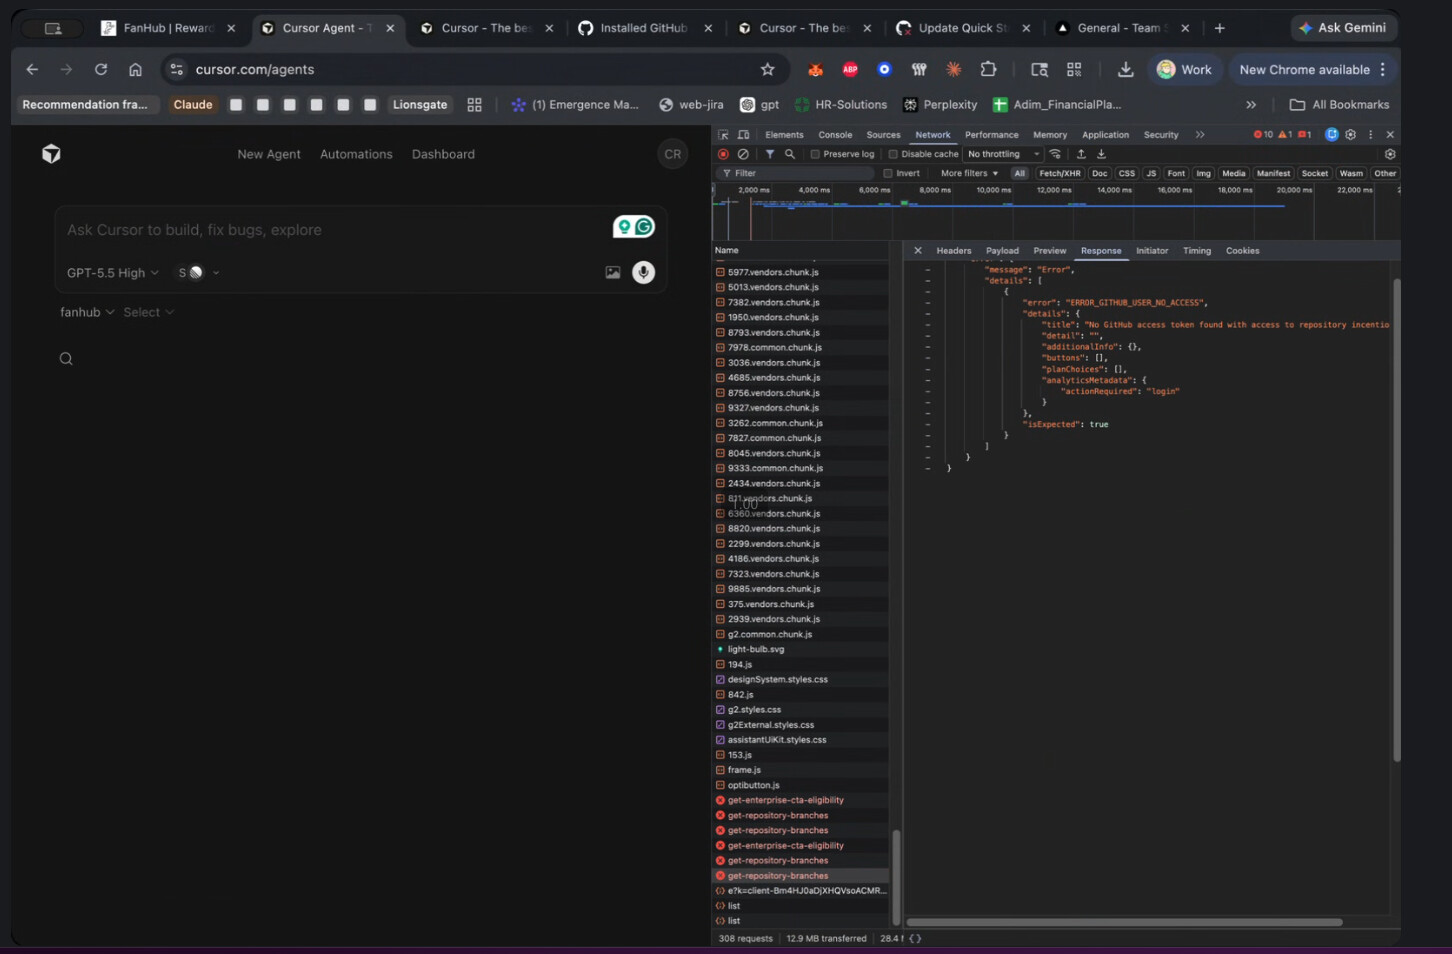Filter requests by CSS type
Viewport: 1452px width, 954px height.
point(1127,173)
